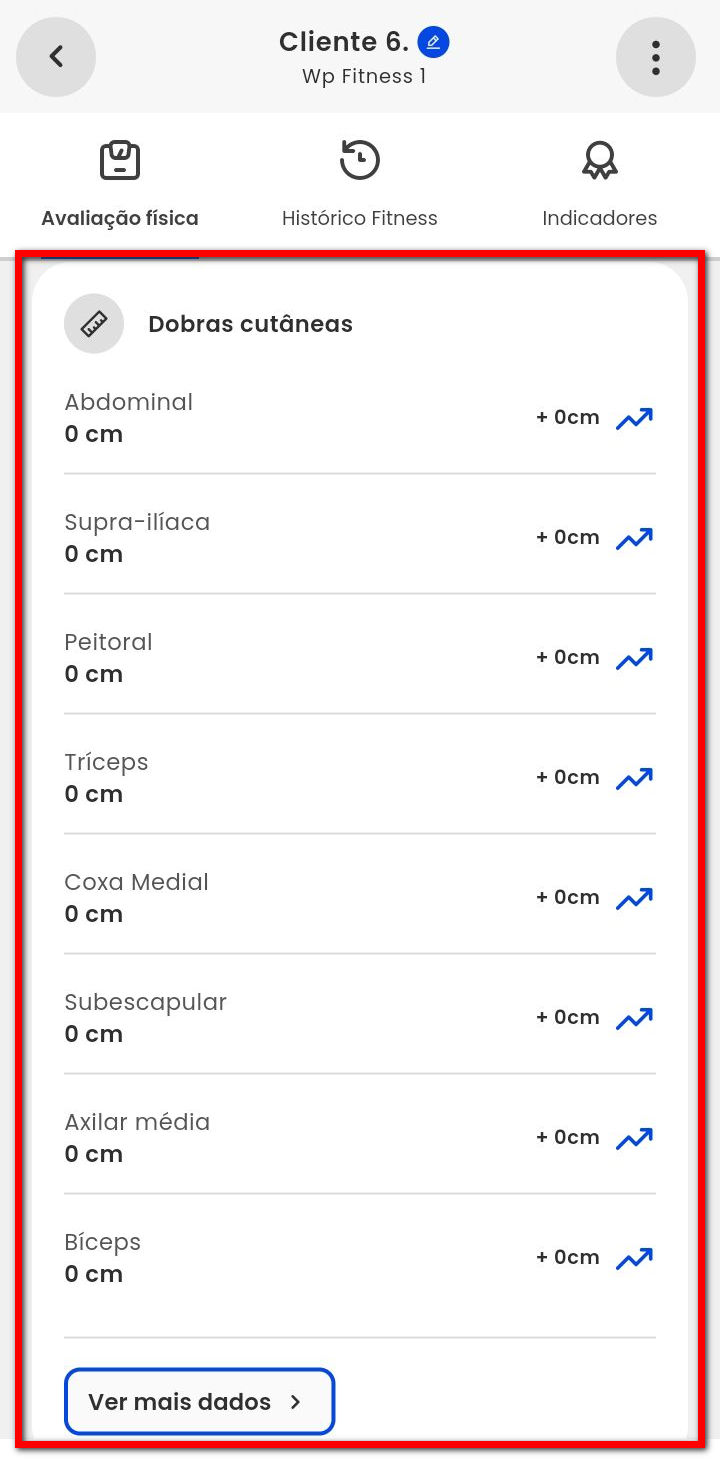
Task: Open the Bíceps trend chart icon
Action: pyautogui.click(x=634, y=1258)
